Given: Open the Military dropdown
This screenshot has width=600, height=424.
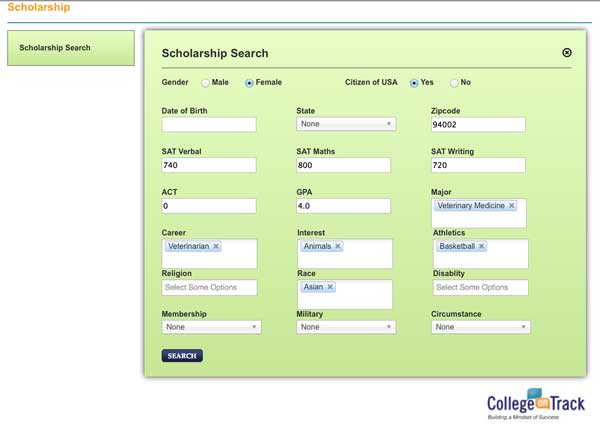Looking at the screenshot, I should coord(346,327).
